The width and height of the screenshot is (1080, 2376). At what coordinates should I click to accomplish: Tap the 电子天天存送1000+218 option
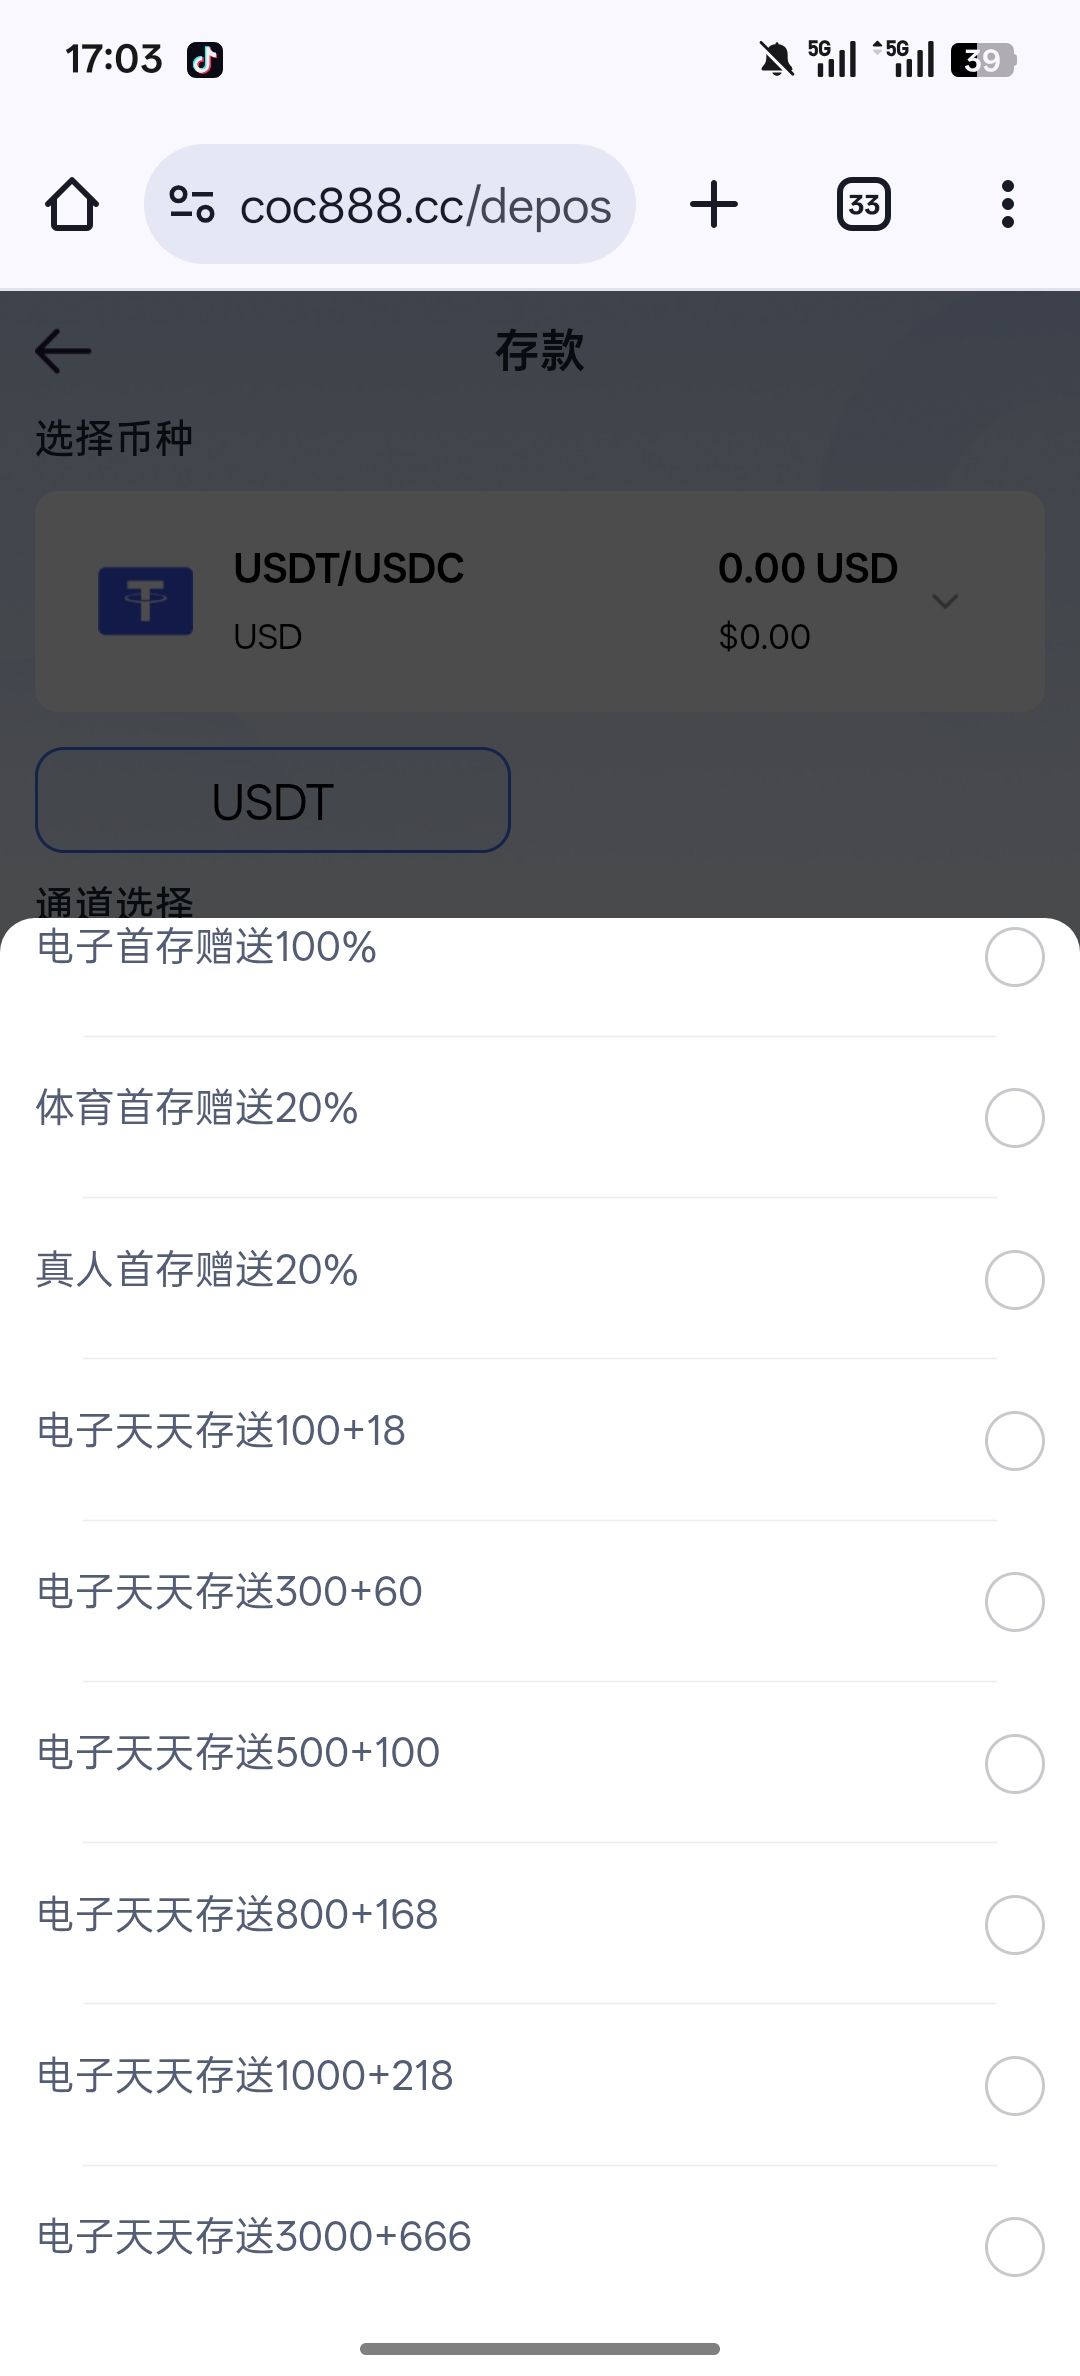(x=245, y=2076)
